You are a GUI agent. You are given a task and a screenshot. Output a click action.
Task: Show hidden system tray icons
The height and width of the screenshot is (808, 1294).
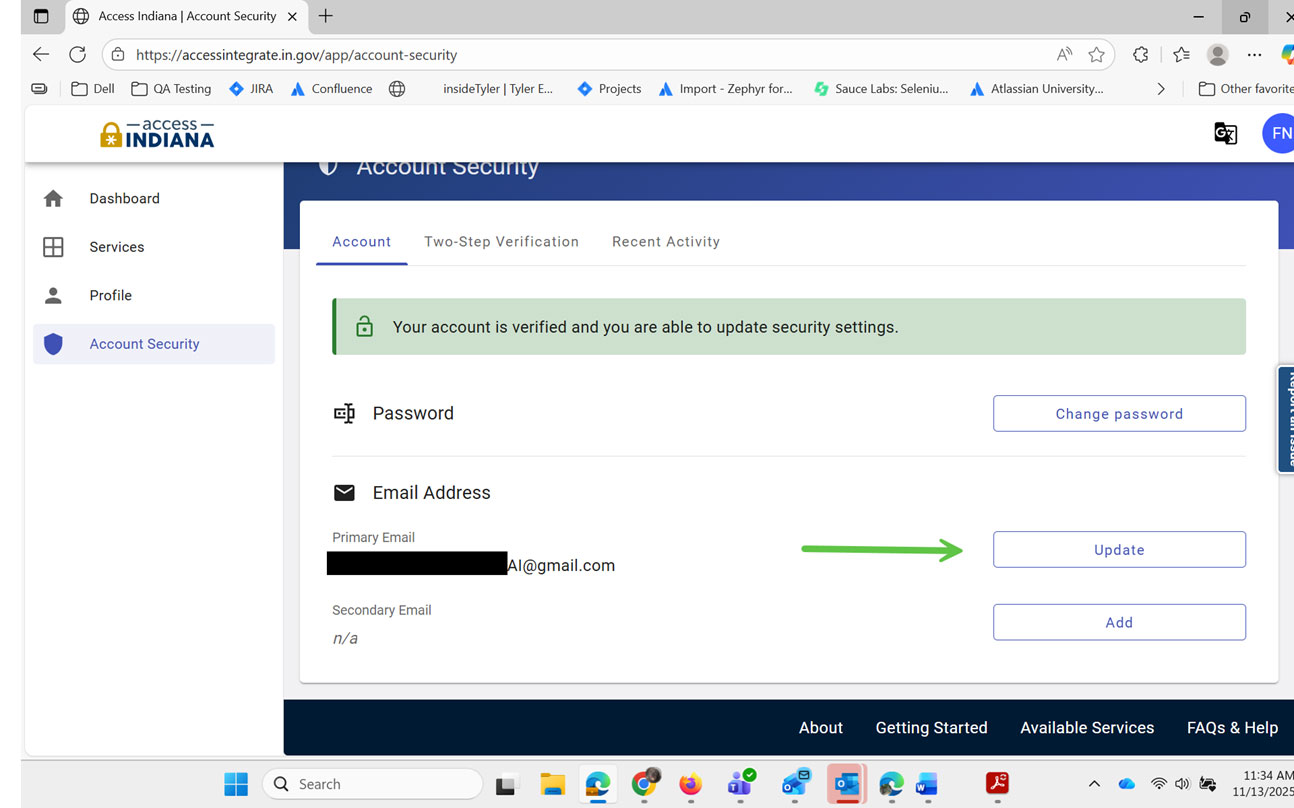pyautogui.click(x=1094, y=784)
